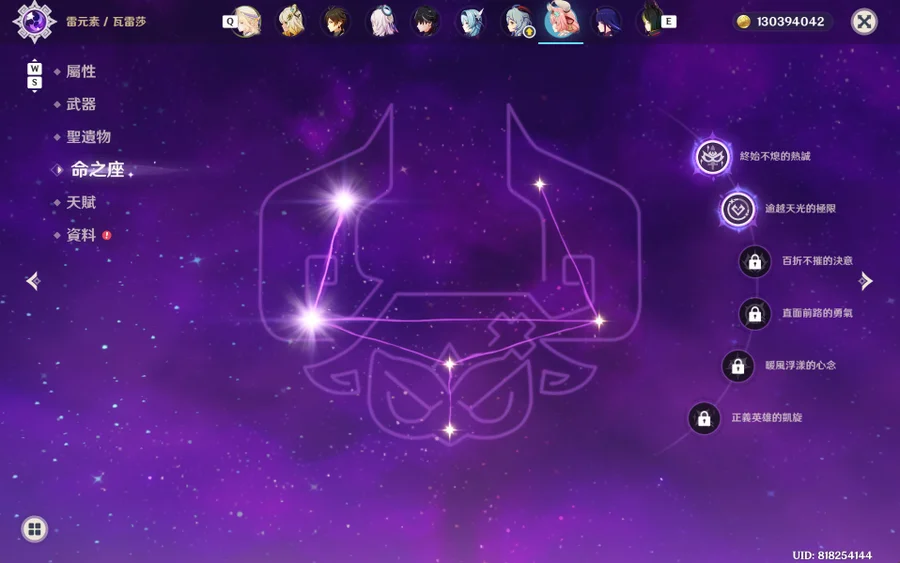Open the 聖遺物 artifacts menu
Viewport: 900px width, 563px height.
pyautogui.click(x=88, y=137)
